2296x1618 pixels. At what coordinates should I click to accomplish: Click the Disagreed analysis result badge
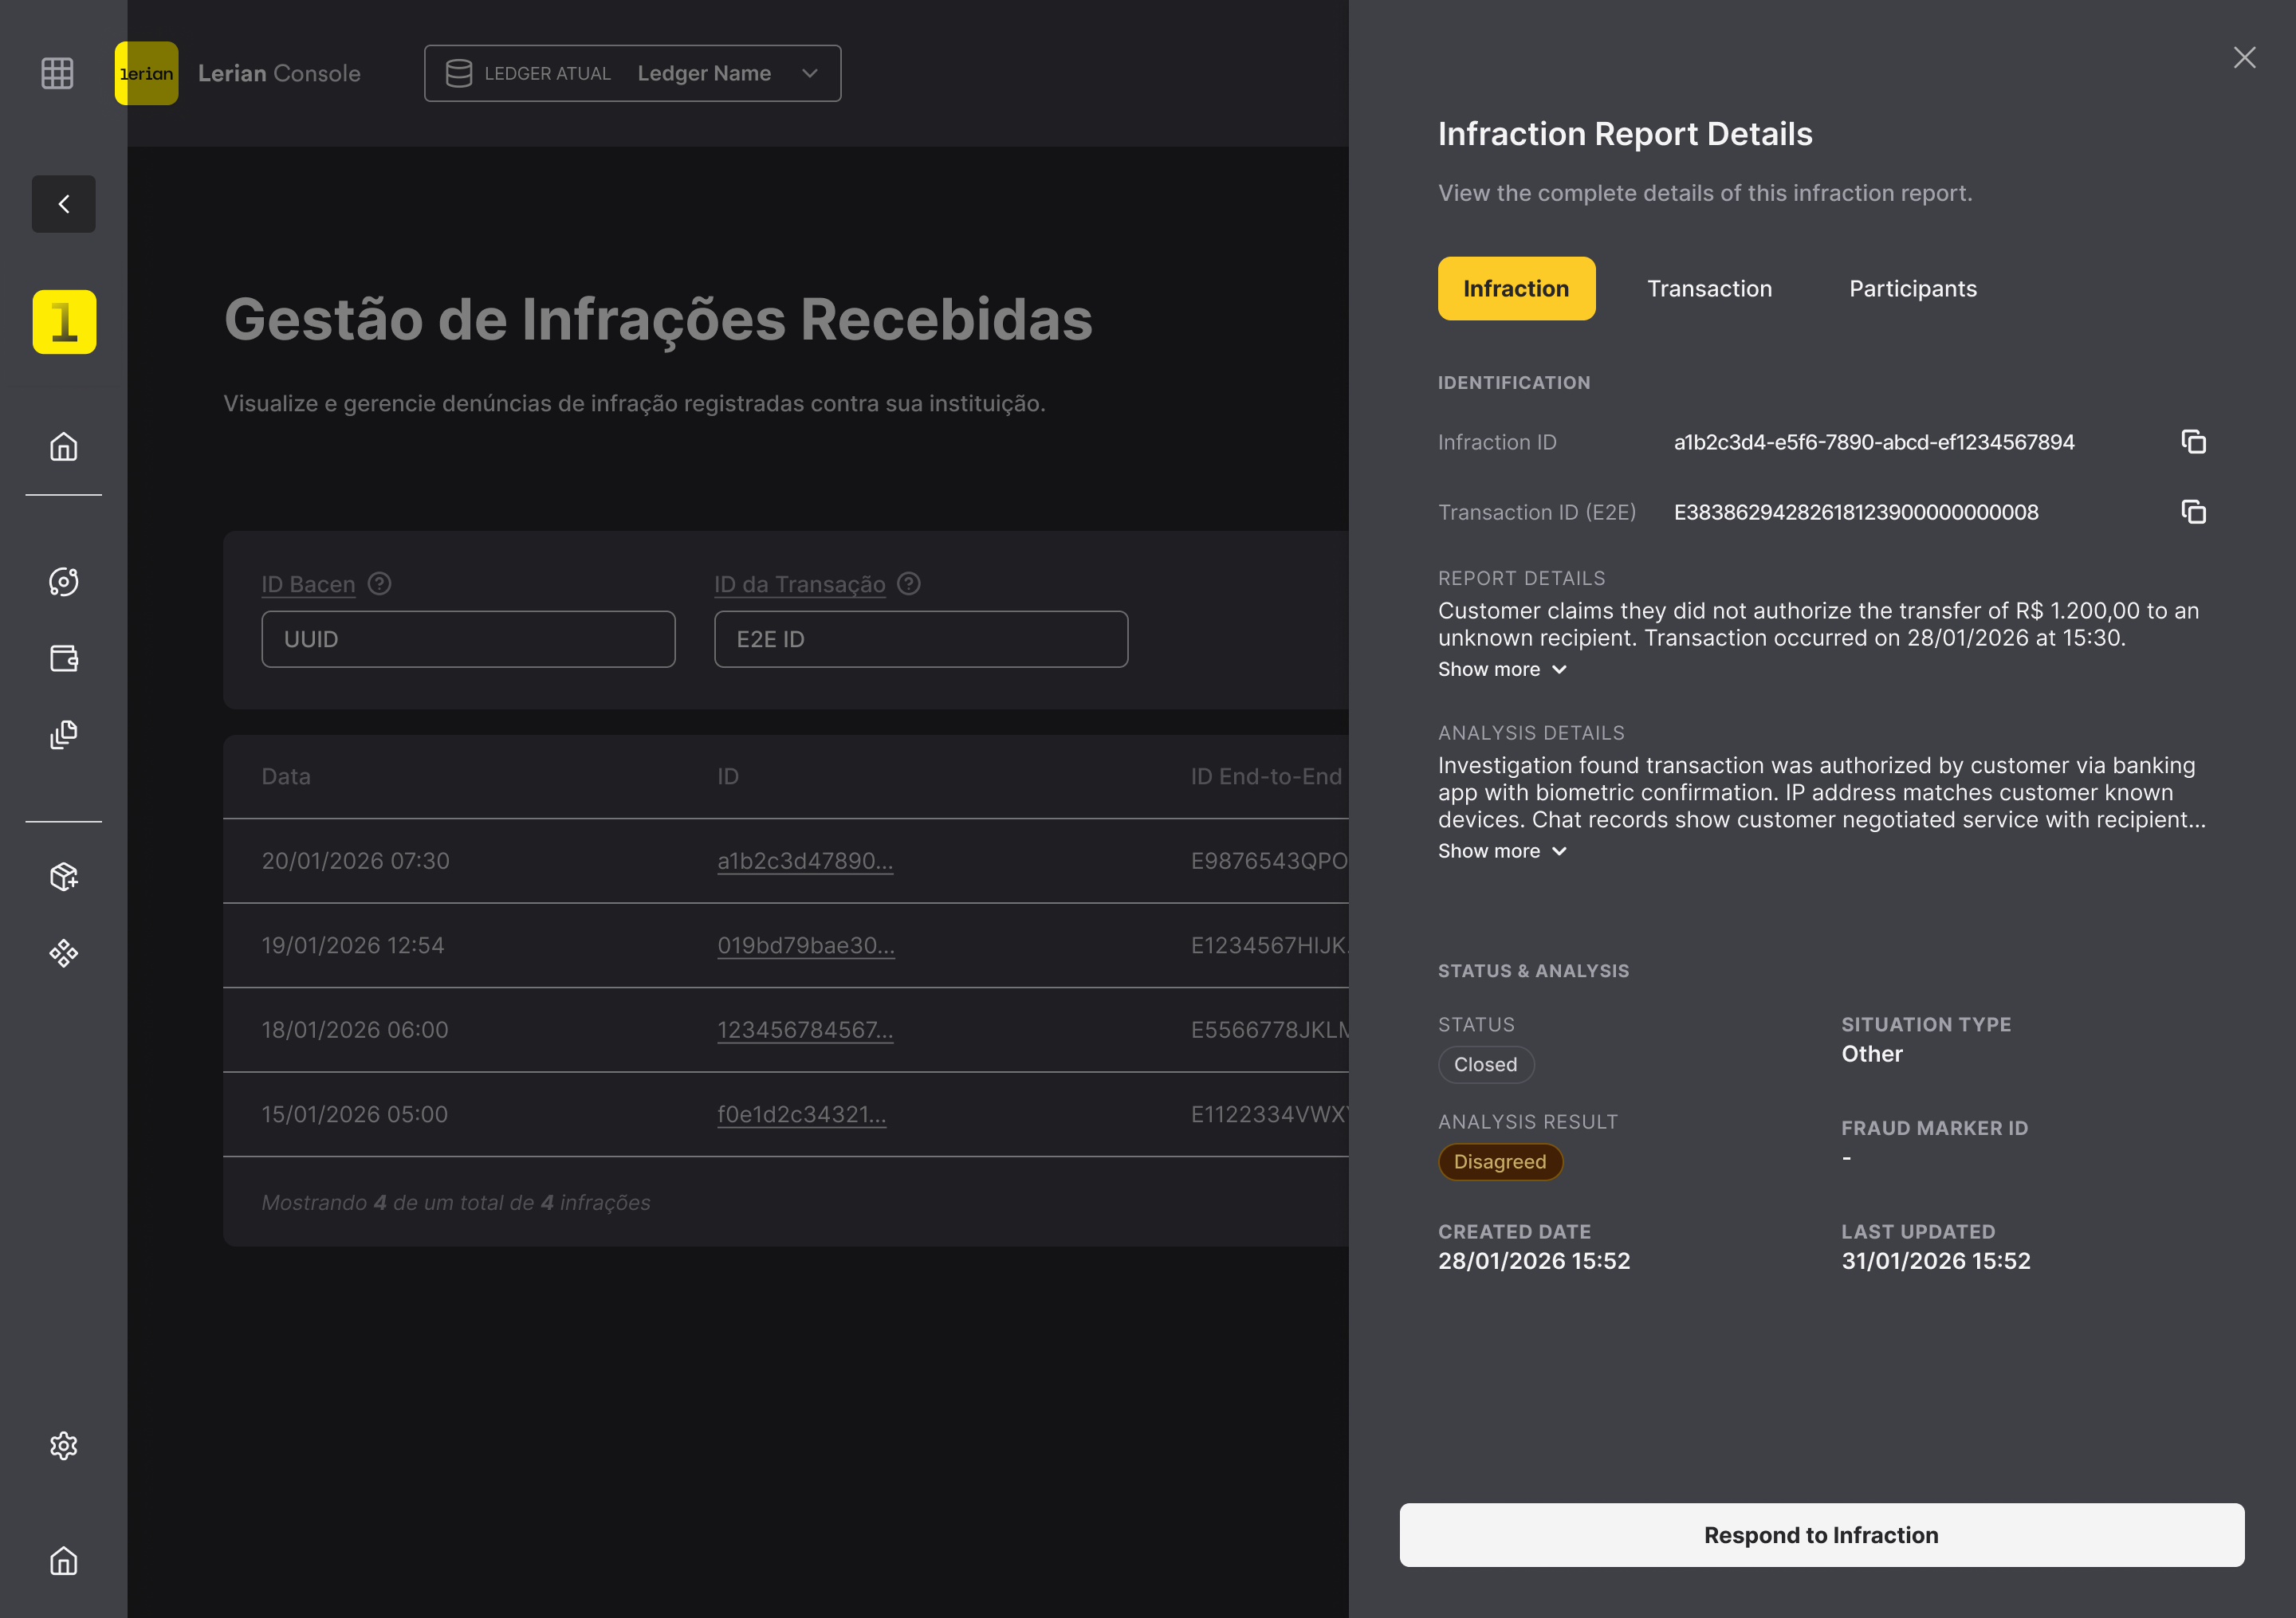coord(1500,1162)
